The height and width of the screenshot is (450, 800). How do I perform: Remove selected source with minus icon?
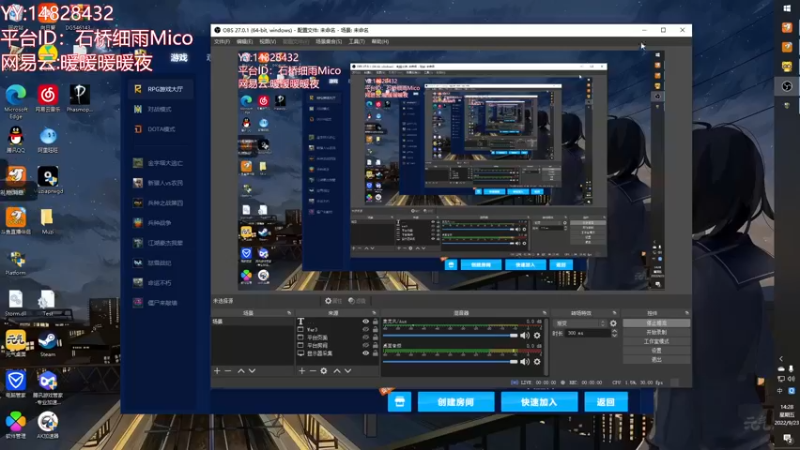(x=312, y=371)
